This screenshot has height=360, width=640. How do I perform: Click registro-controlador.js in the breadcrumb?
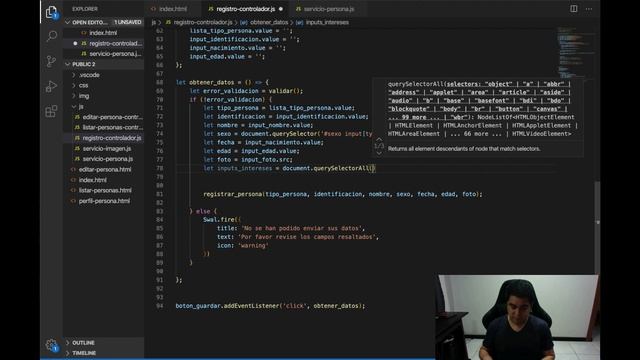point(203,22)
